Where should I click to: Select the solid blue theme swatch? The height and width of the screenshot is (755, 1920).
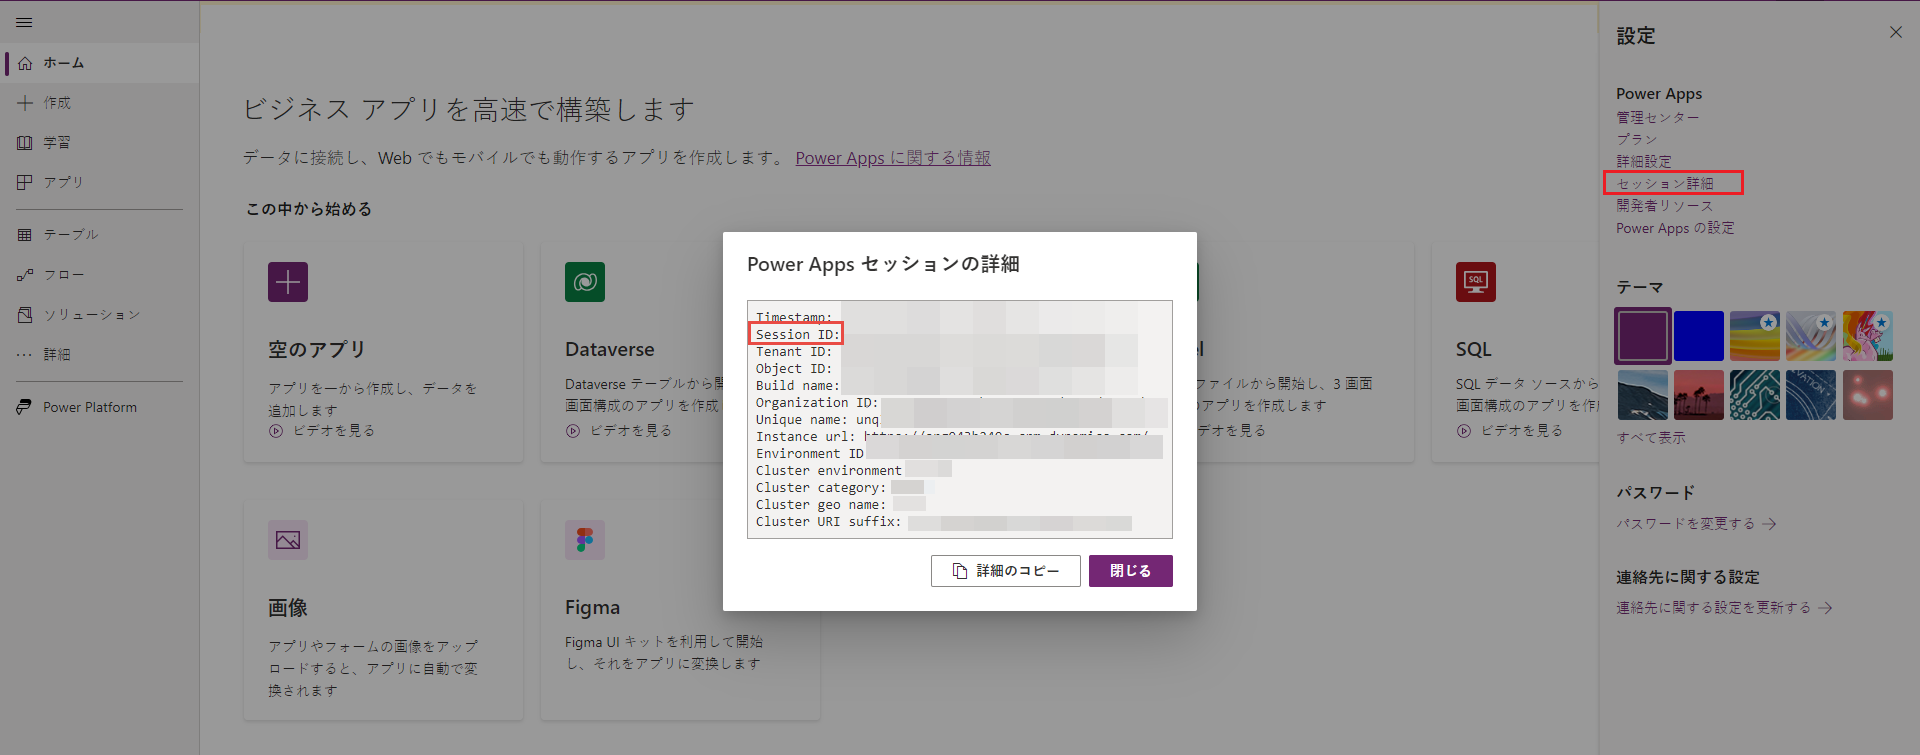click(1699, 336)
